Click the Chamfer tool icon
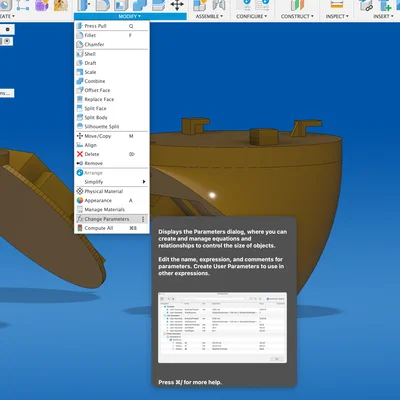The width and height of the screenshot is (400, 400). tap(80, 44)
